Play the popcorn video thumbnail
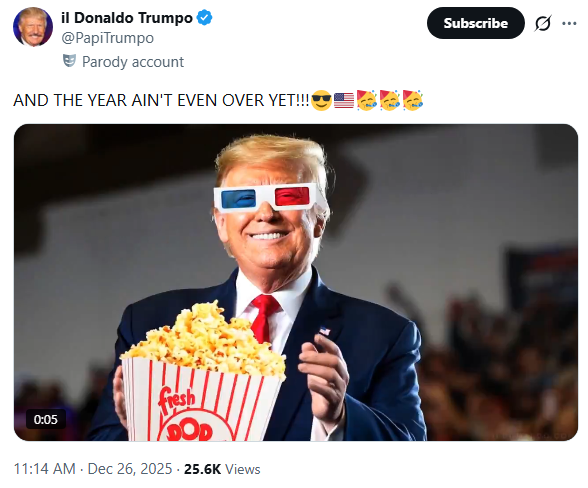The height and width of the screenshot is (488, 588). (x=296, y=282)
